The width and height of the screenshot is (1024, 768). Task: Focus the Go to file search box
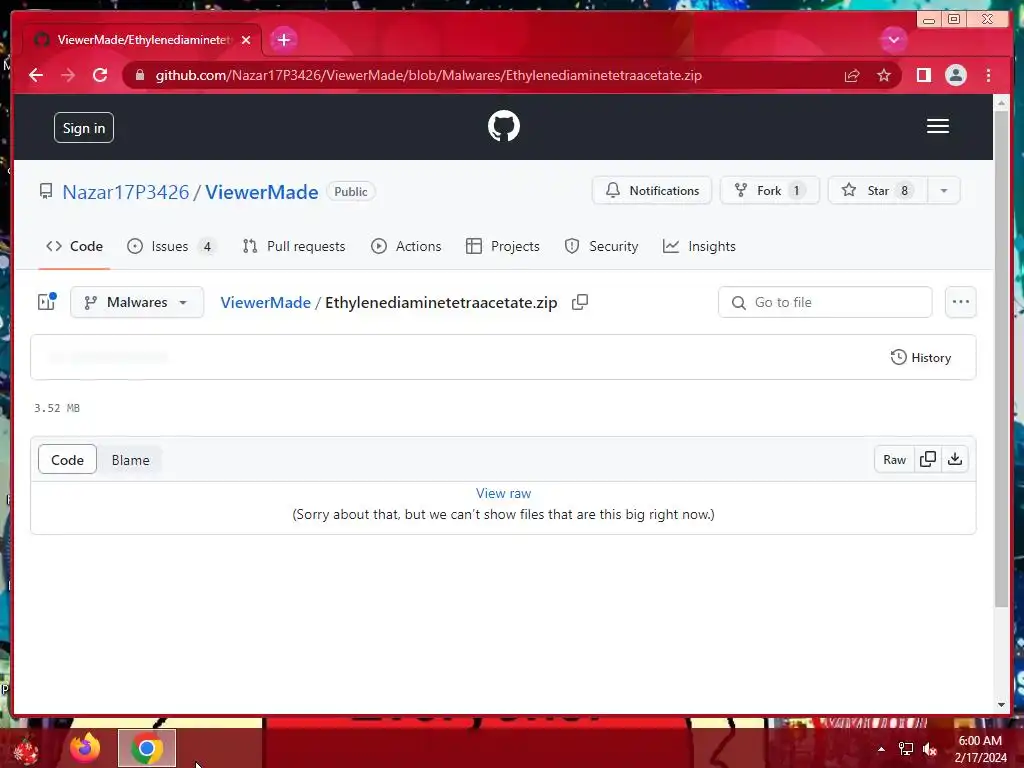pos(825,302)
